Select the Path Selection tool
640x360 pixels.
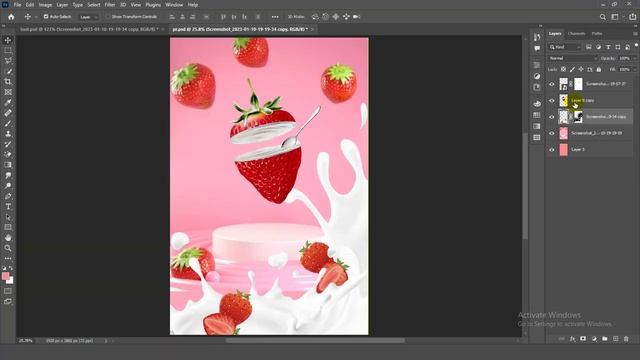click(x=8, y=217)
